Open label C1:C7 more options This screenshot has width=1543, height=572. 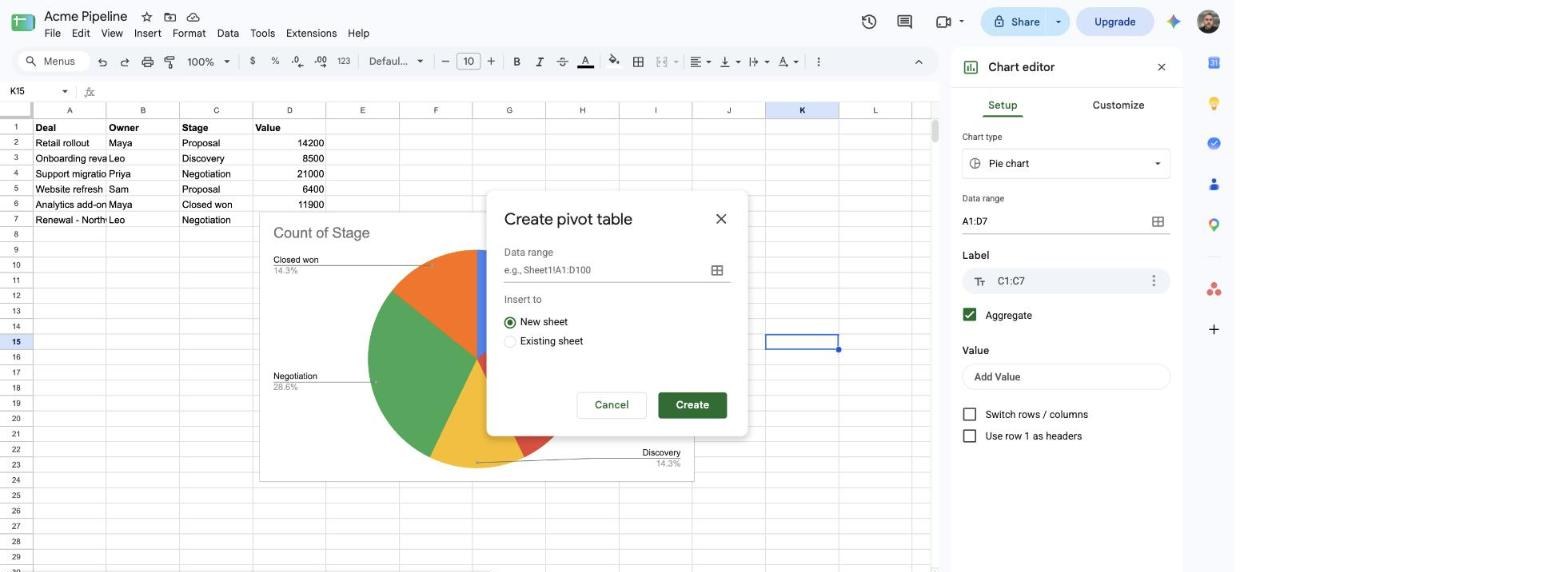(1153, 281)
